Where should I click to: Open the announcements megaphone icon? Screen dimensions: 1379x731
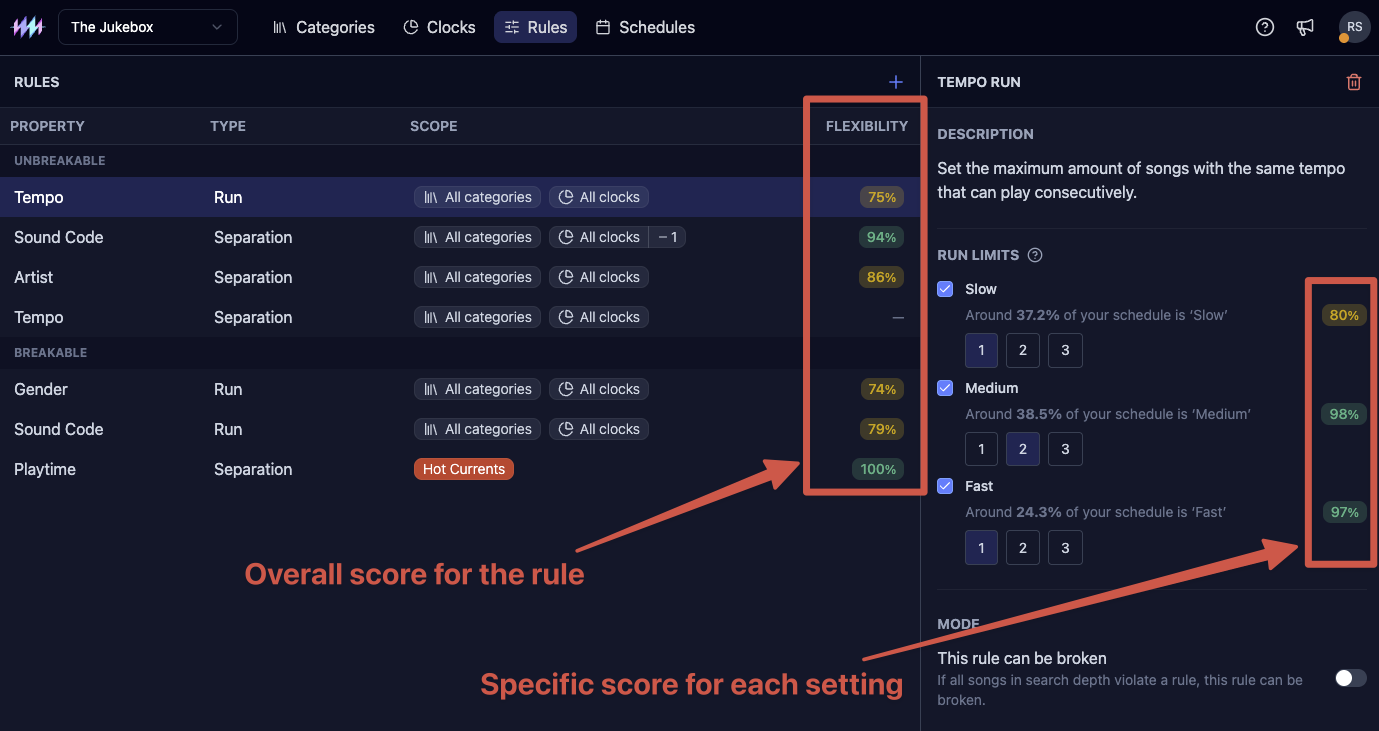click(x=1305, y=27)
